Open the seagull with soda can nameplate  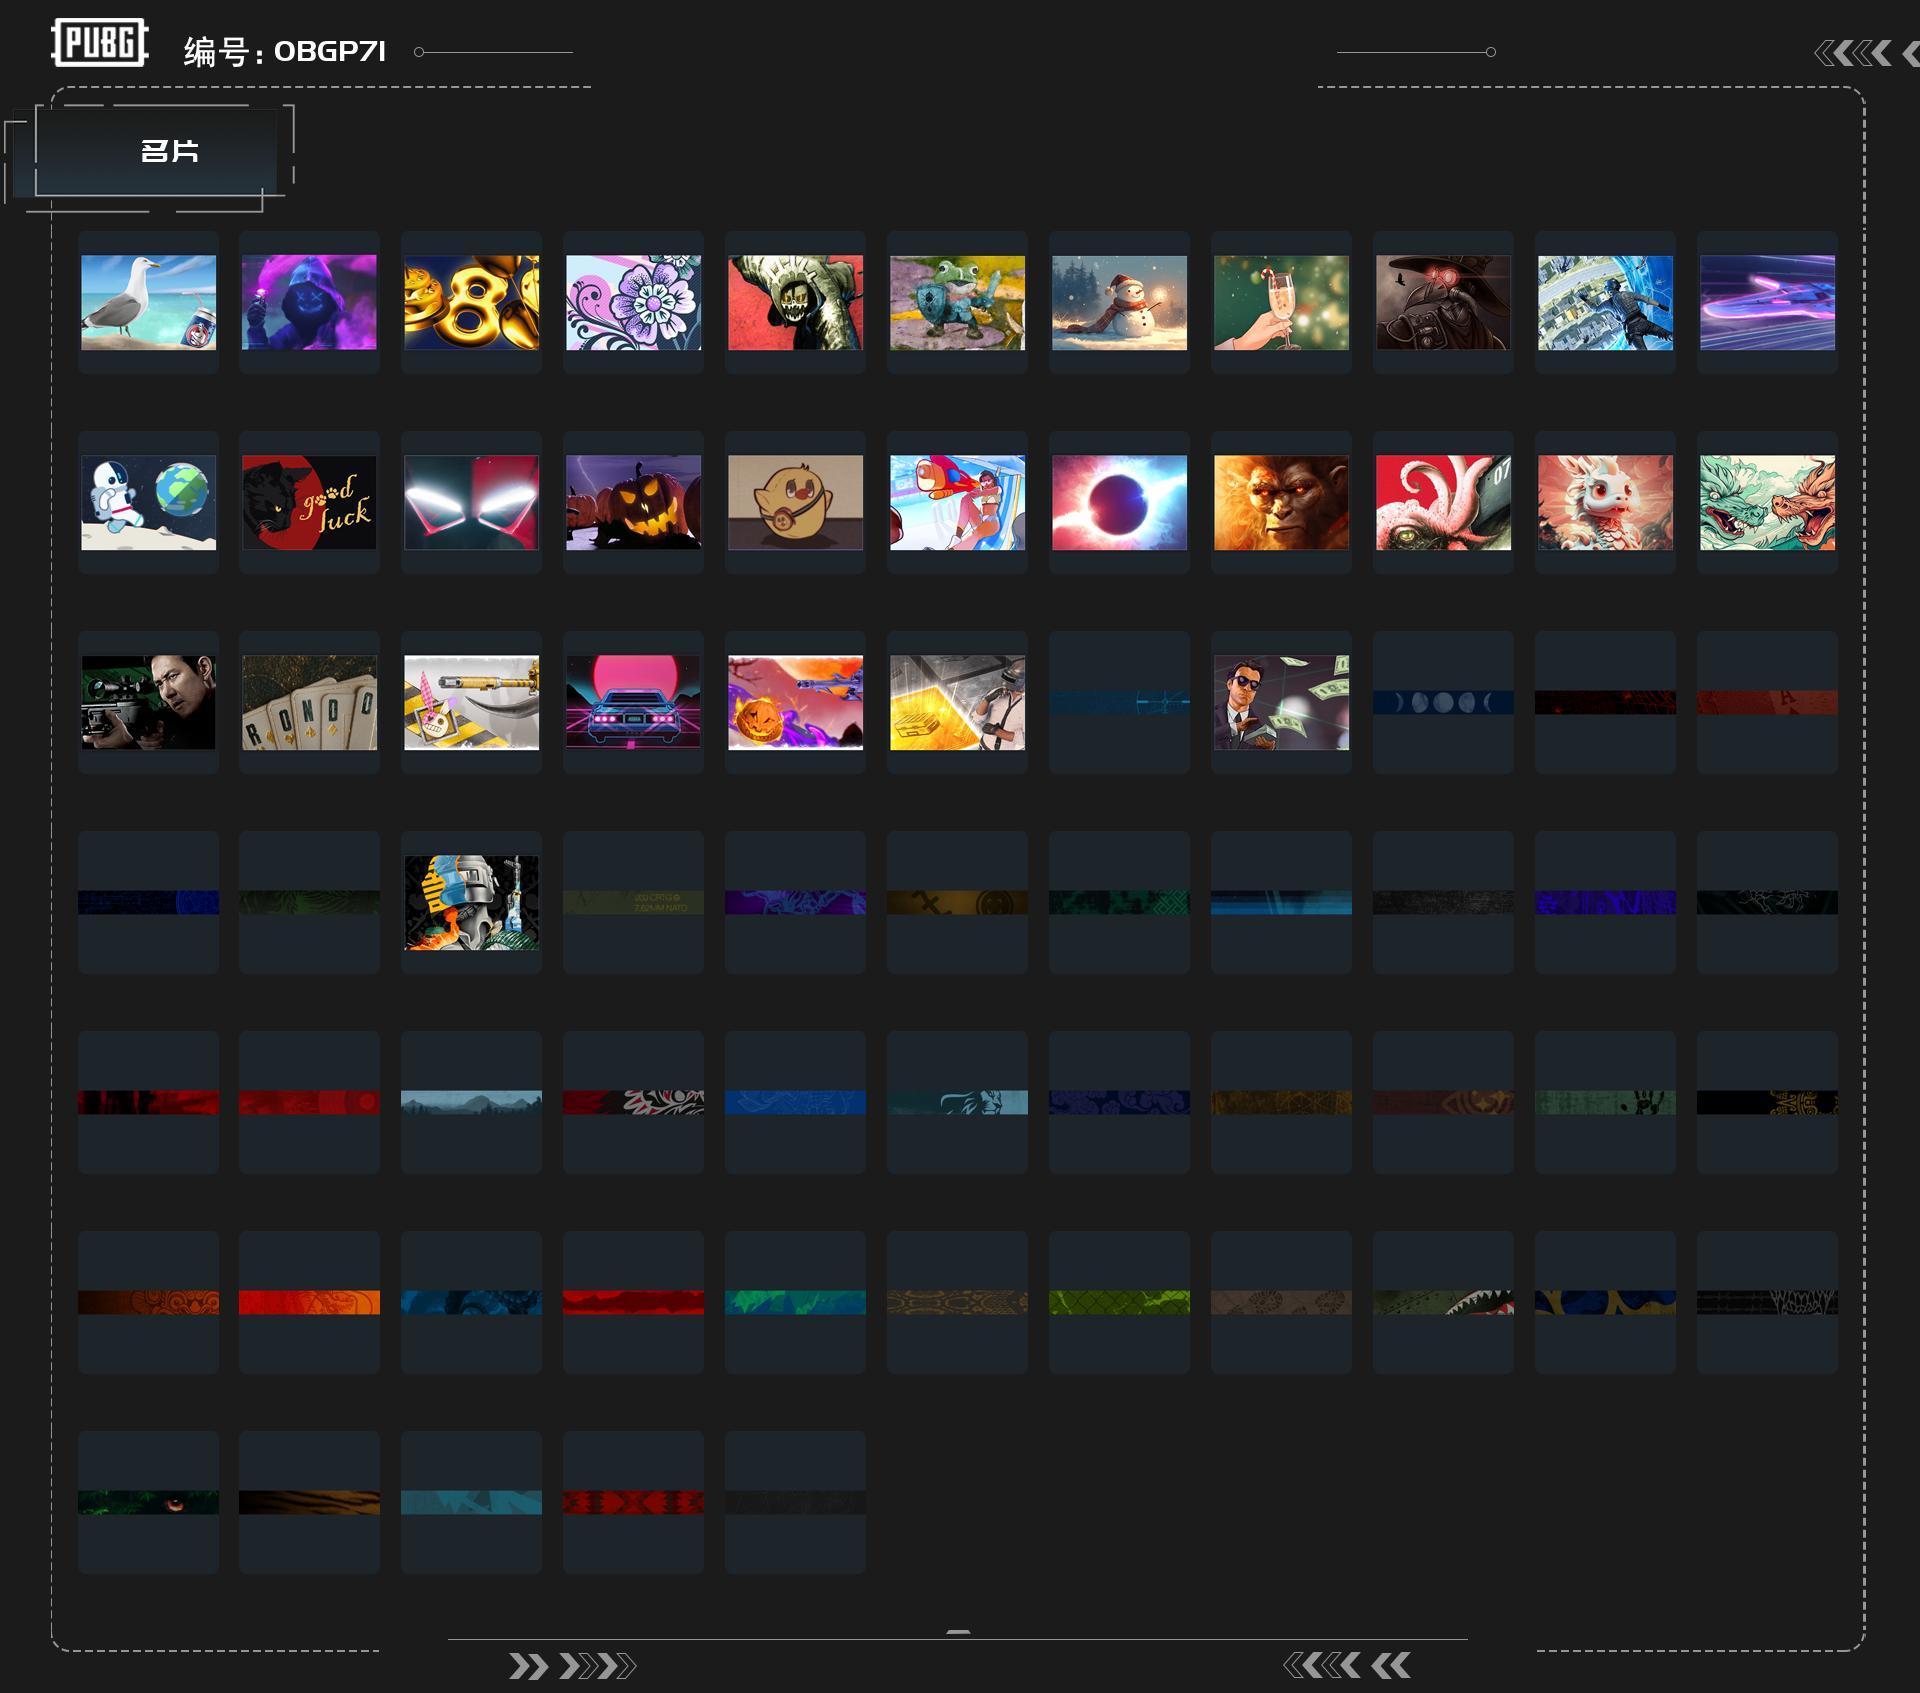pos(148,302)
